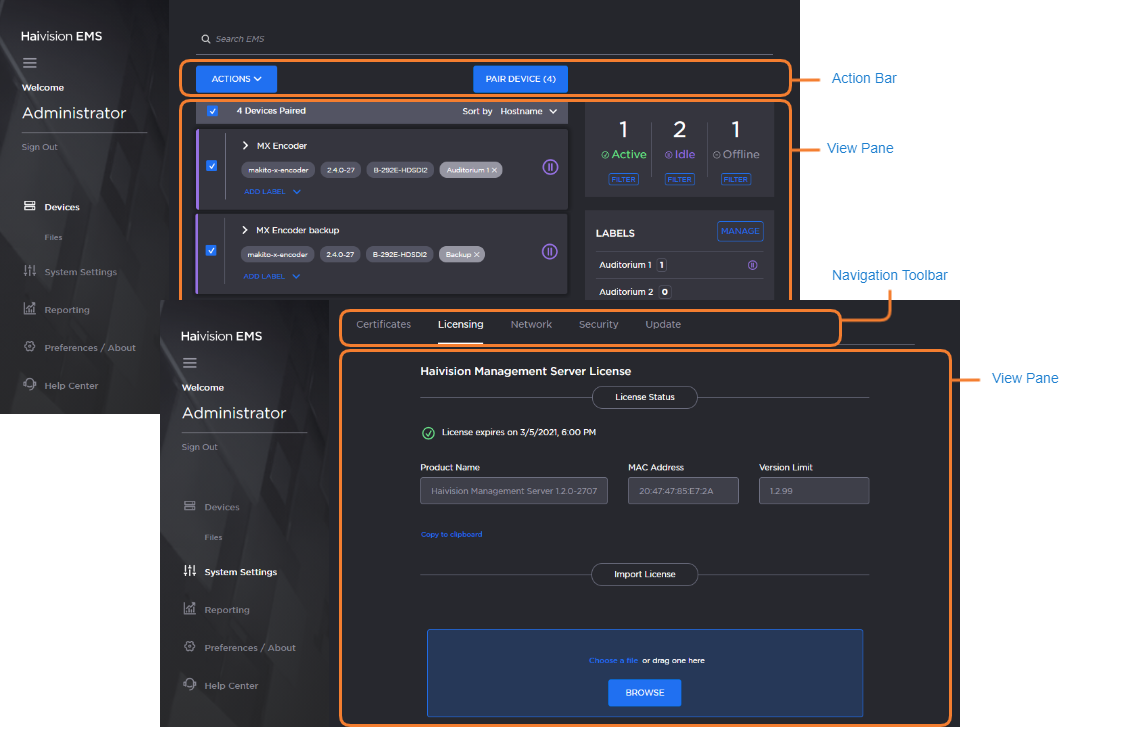Viewport: 1128px width, 747px height.
Task: Open Help Center in the lower sidebar
Action: point(230,686)
